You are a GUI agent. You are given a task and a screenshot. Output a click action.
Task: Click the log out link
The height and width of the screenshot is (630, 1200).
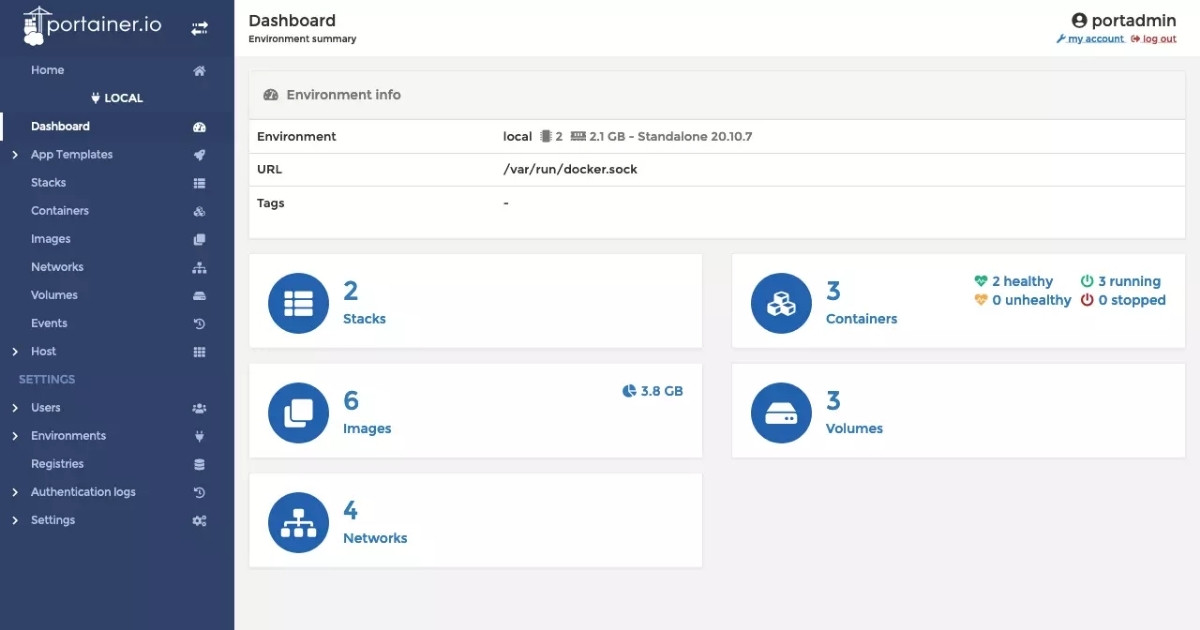[x=1155, y=38]
